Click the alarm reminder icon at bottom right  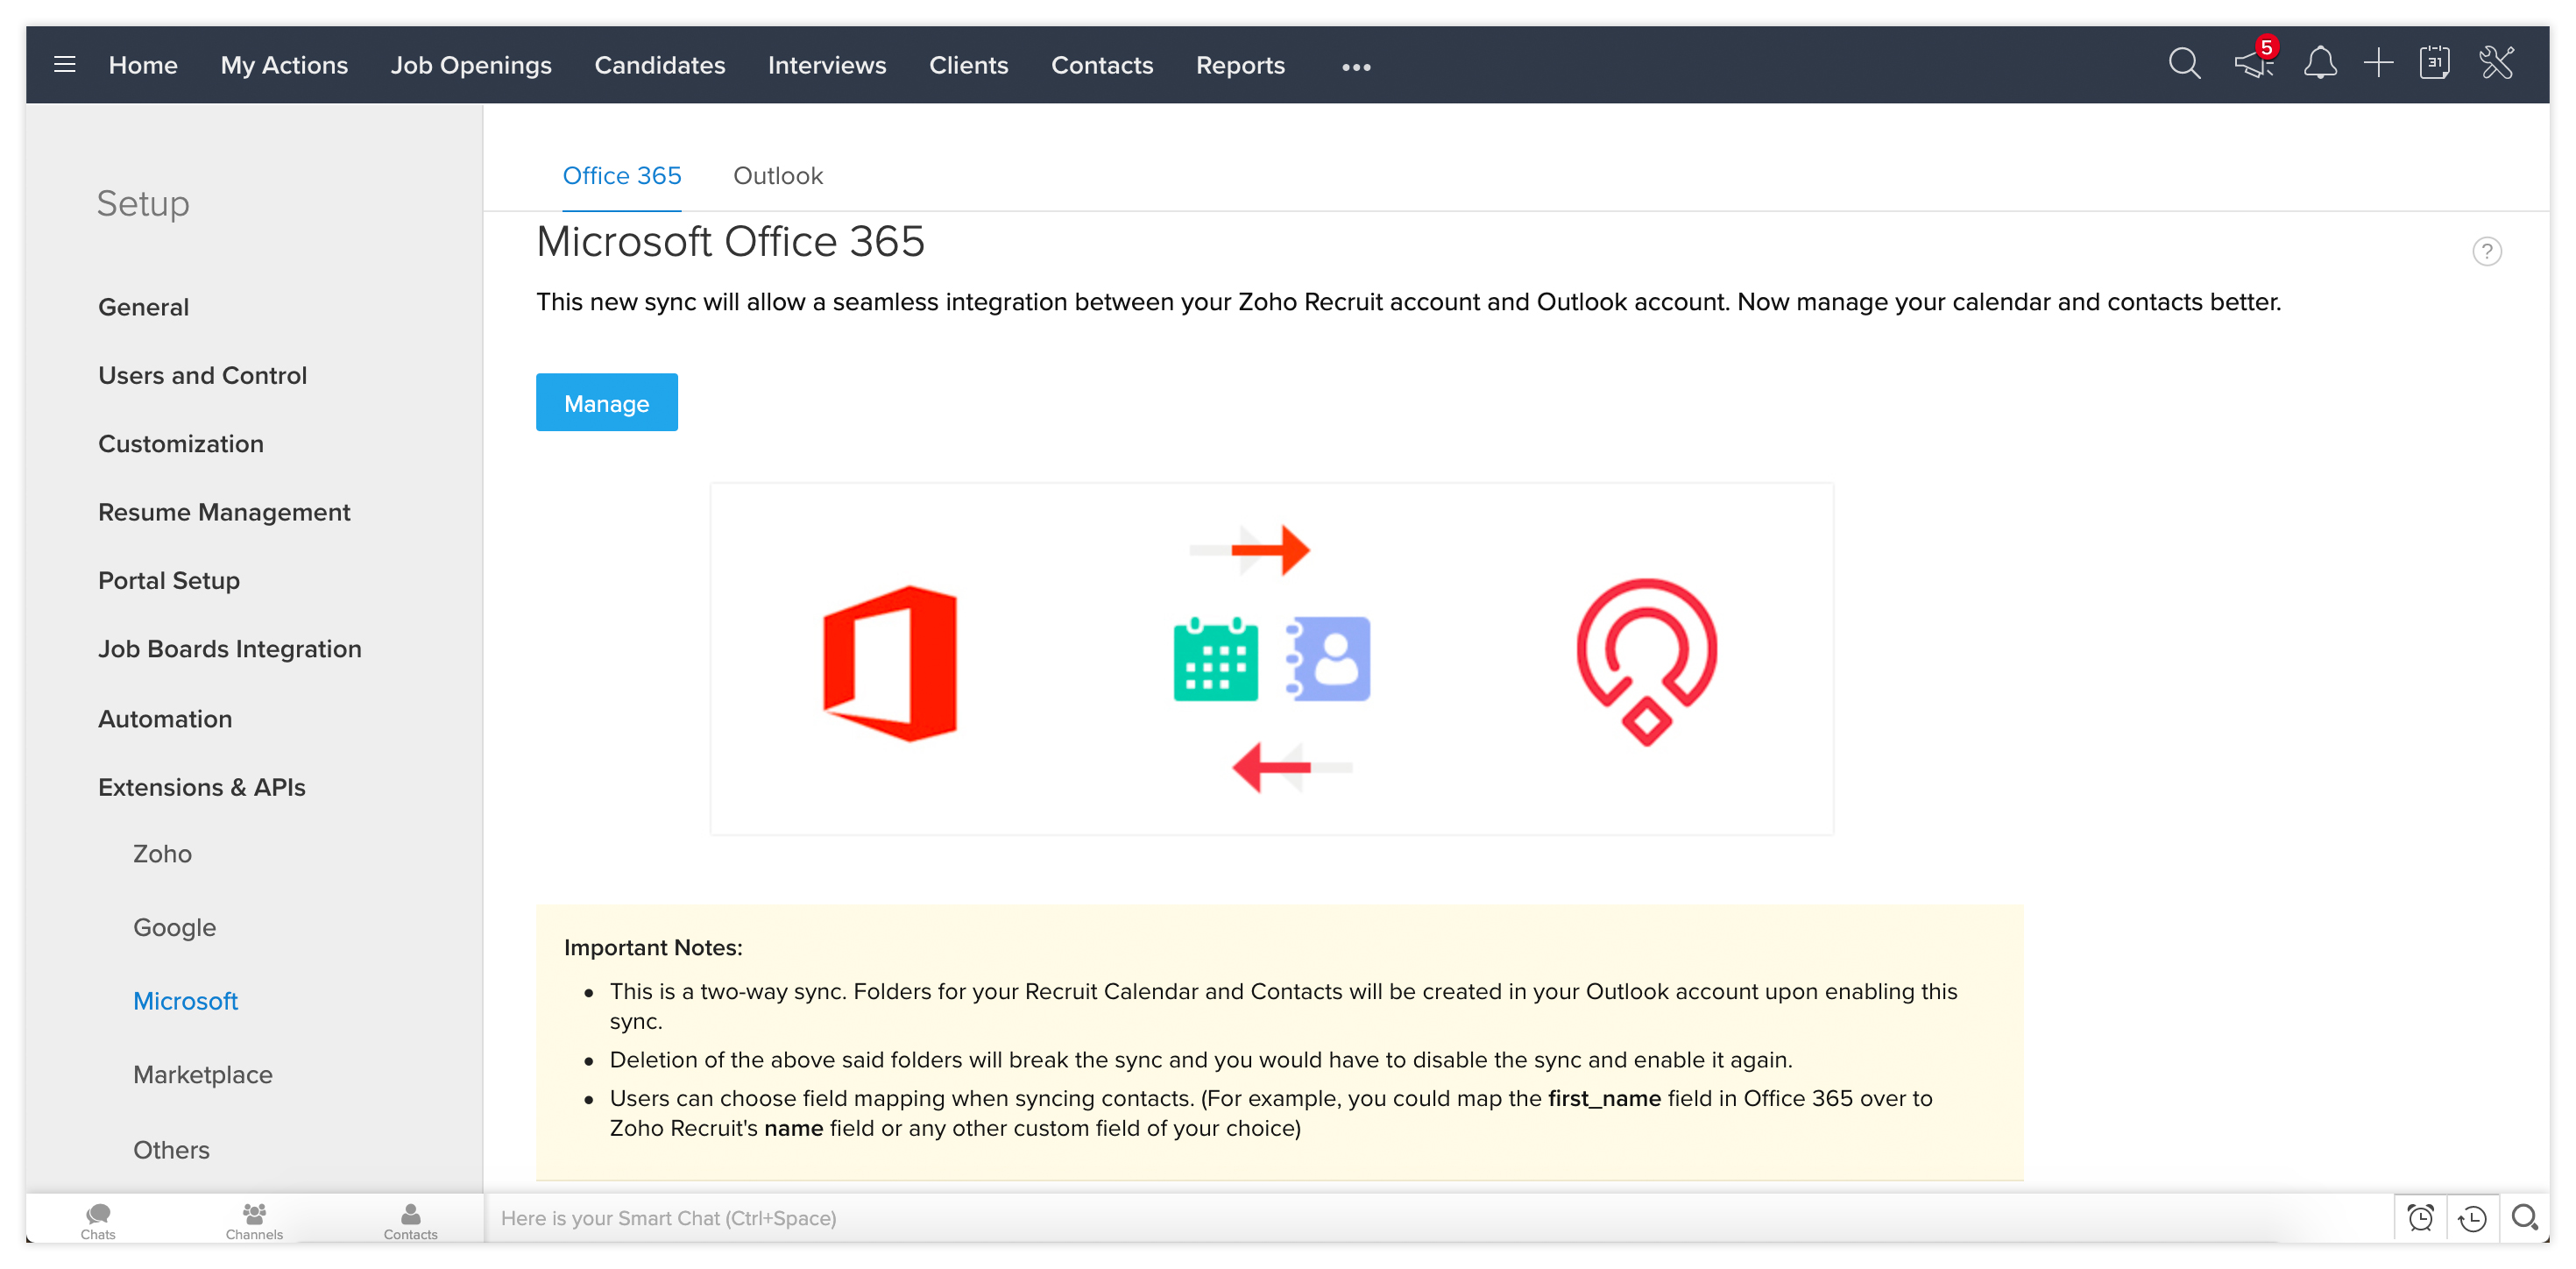(x=2421, y=1218)
